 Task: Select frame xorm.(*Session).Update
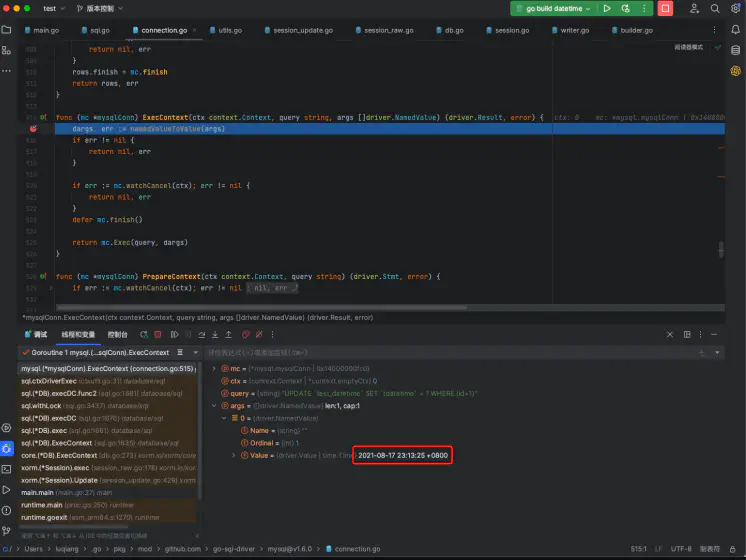(108, 480)
